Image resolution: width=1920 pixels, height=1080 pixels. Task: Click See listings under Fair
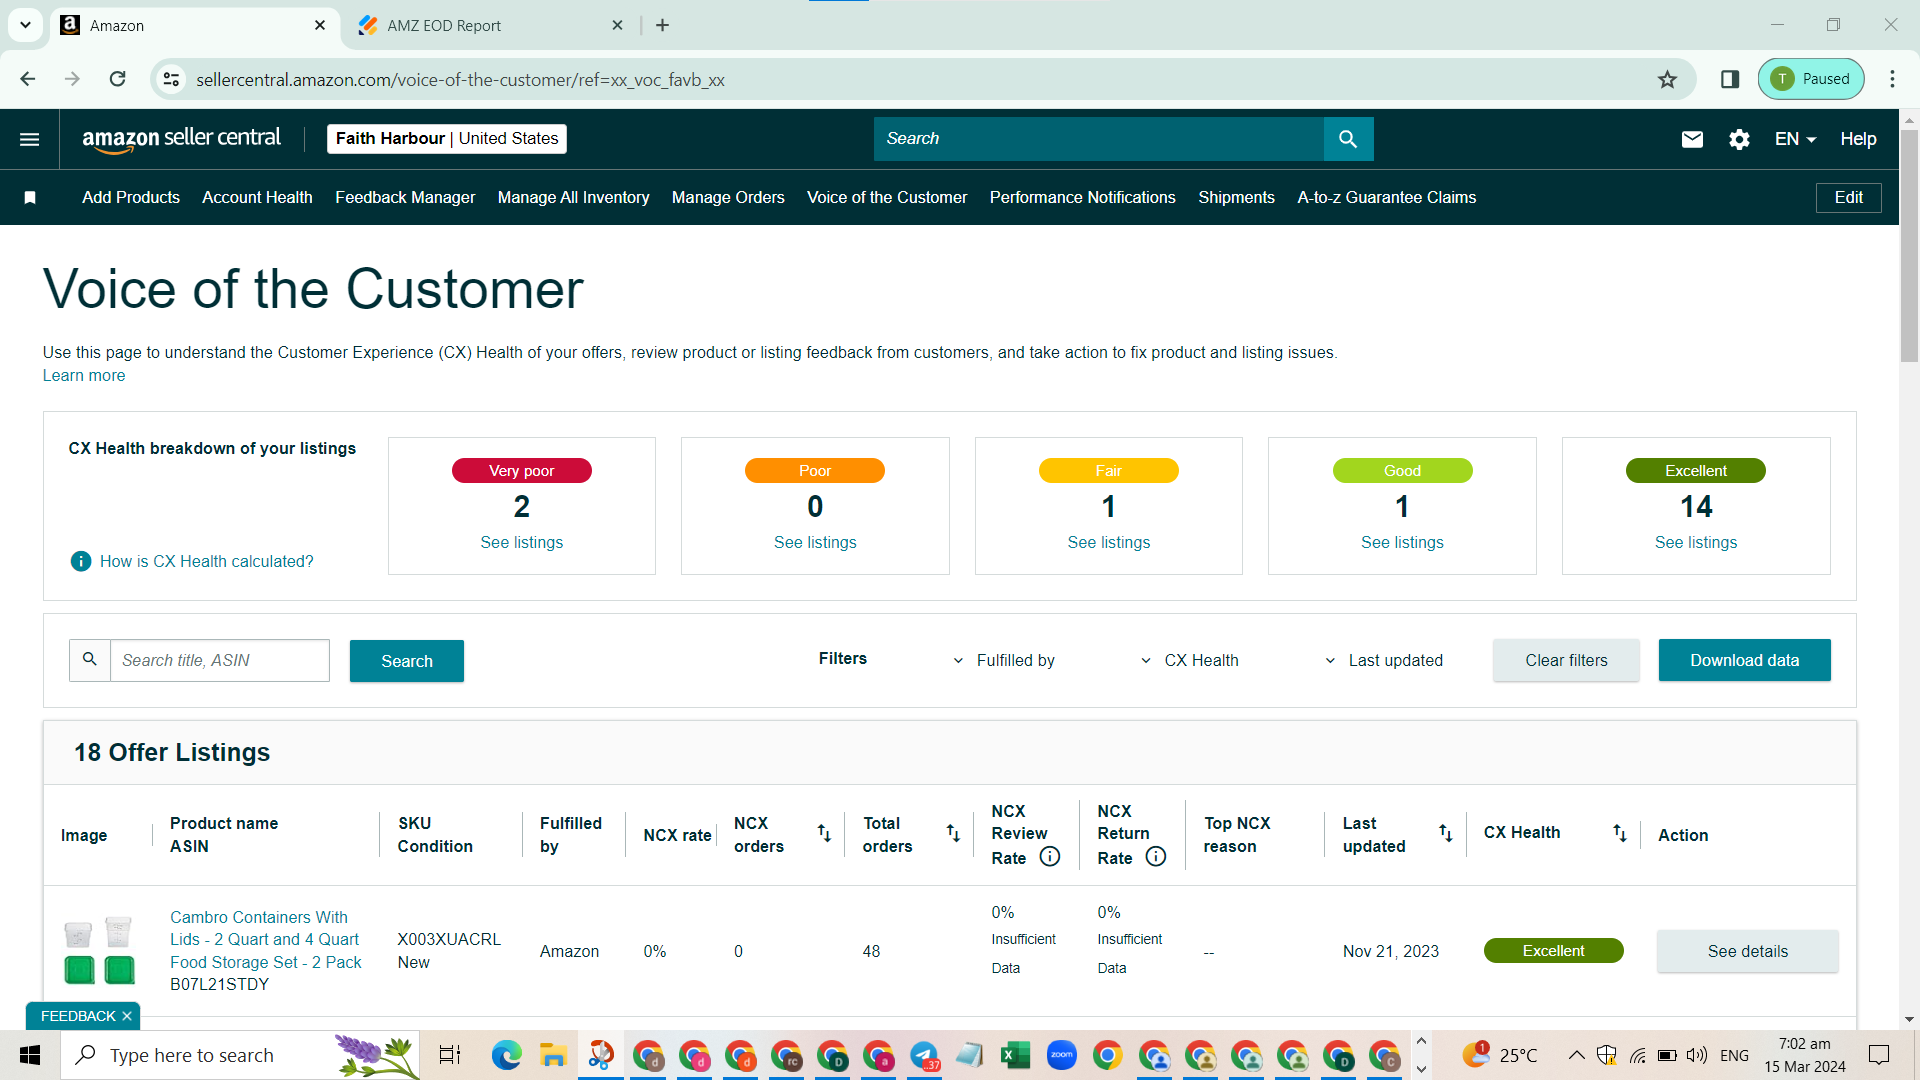pos(1109,543)
